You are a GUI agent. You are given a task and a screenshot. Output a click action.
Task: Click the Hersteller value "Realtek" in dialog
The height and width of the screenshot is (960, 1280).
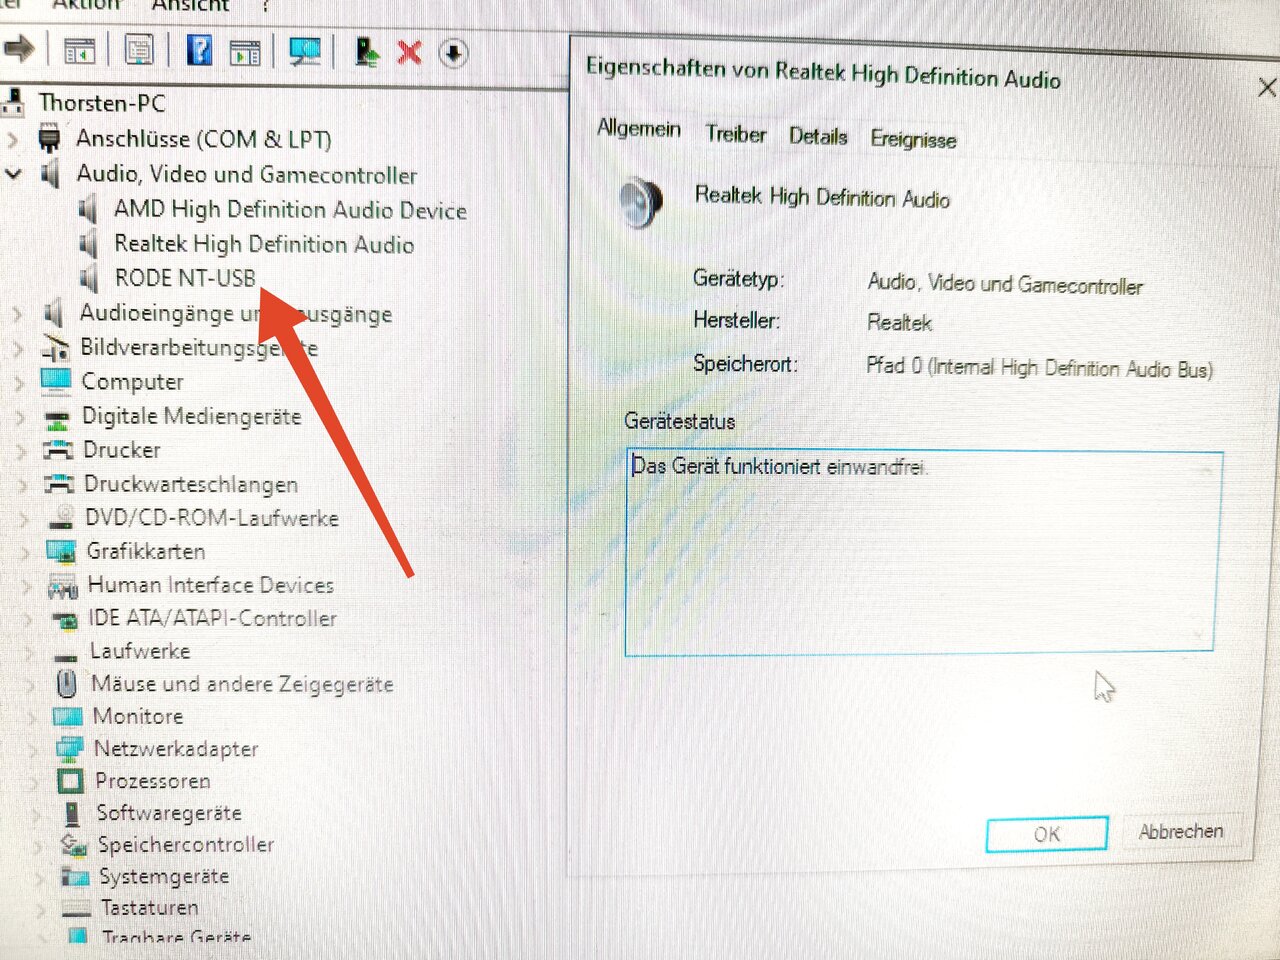coord(900,322)
